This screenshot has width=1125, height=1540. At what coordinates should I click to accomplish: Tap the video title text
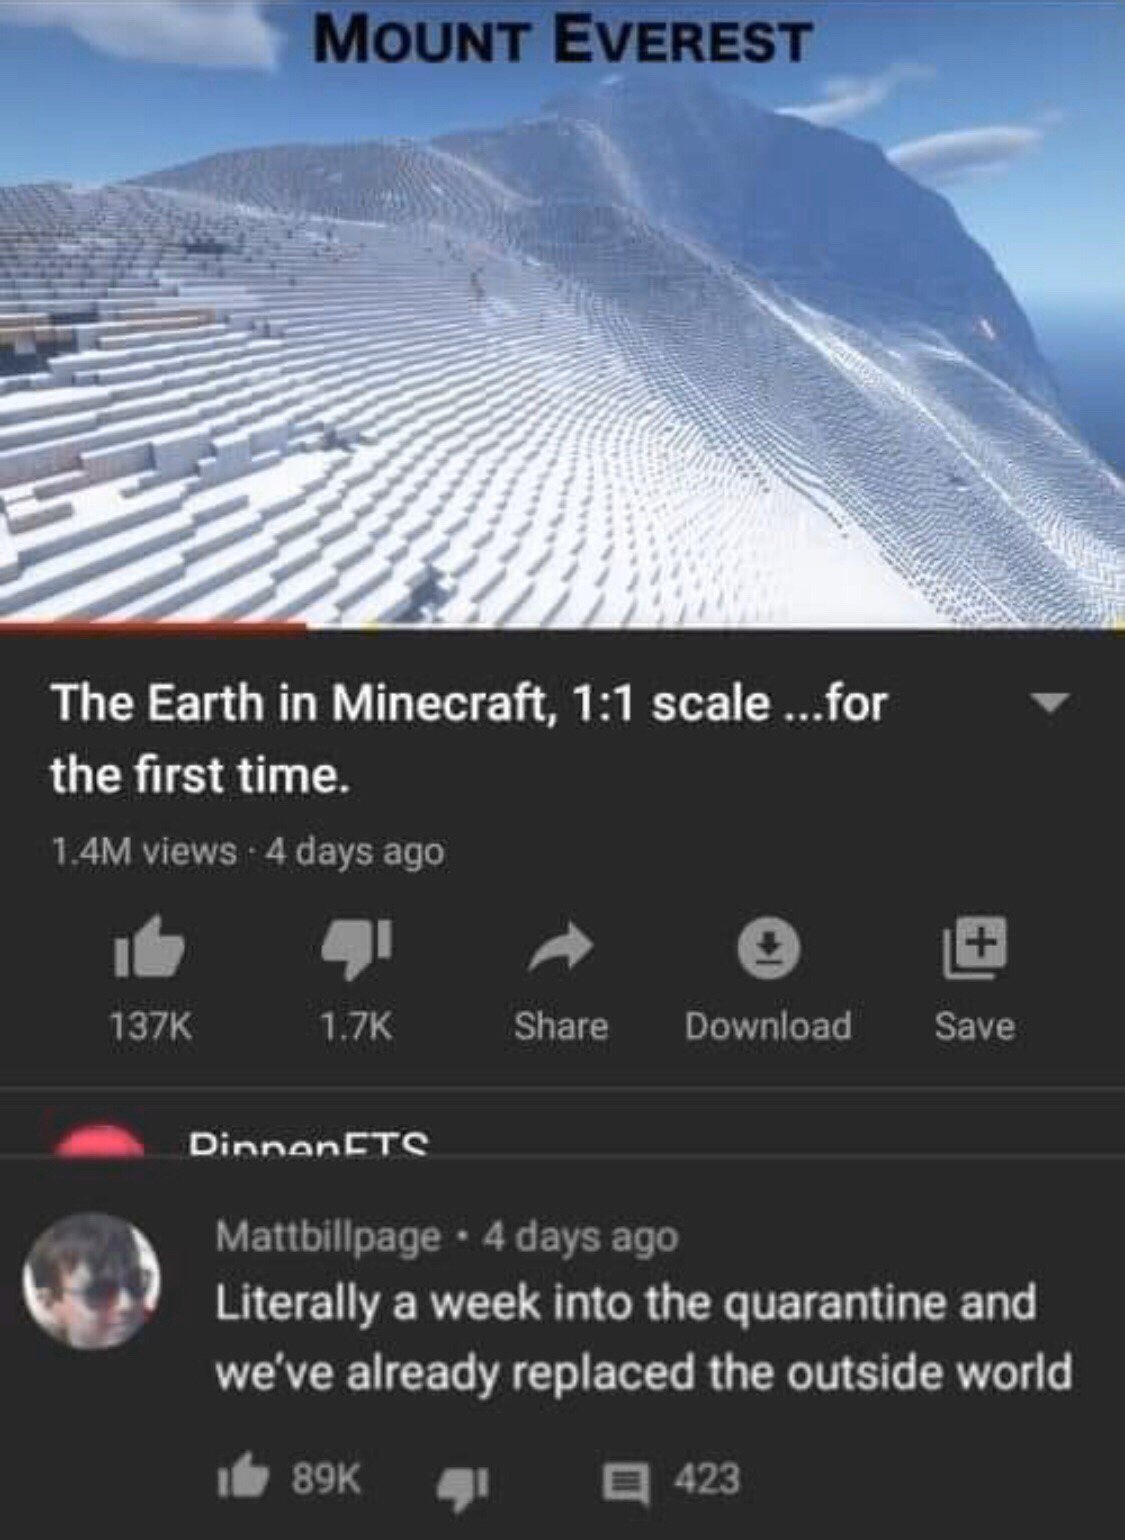pos(469,738)
